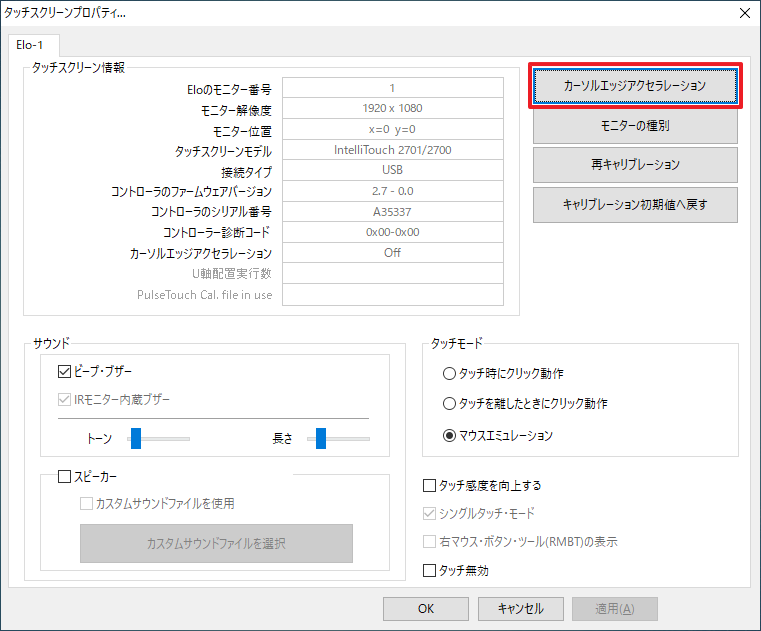This screenshot has width=761, height=631.
Task: Choose タッチを離したときにクリック動作 mode
Action: 449,404
